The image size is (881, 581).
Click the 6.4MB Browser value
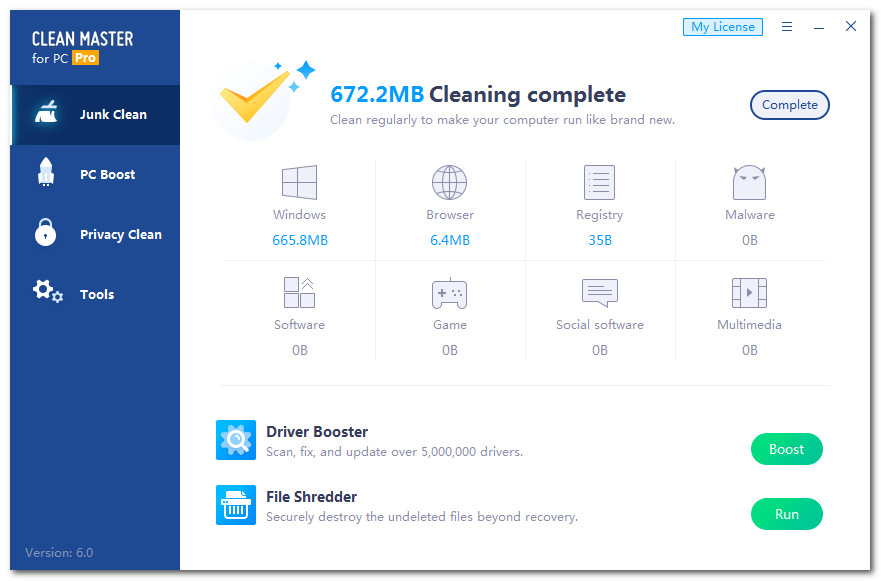449,240
